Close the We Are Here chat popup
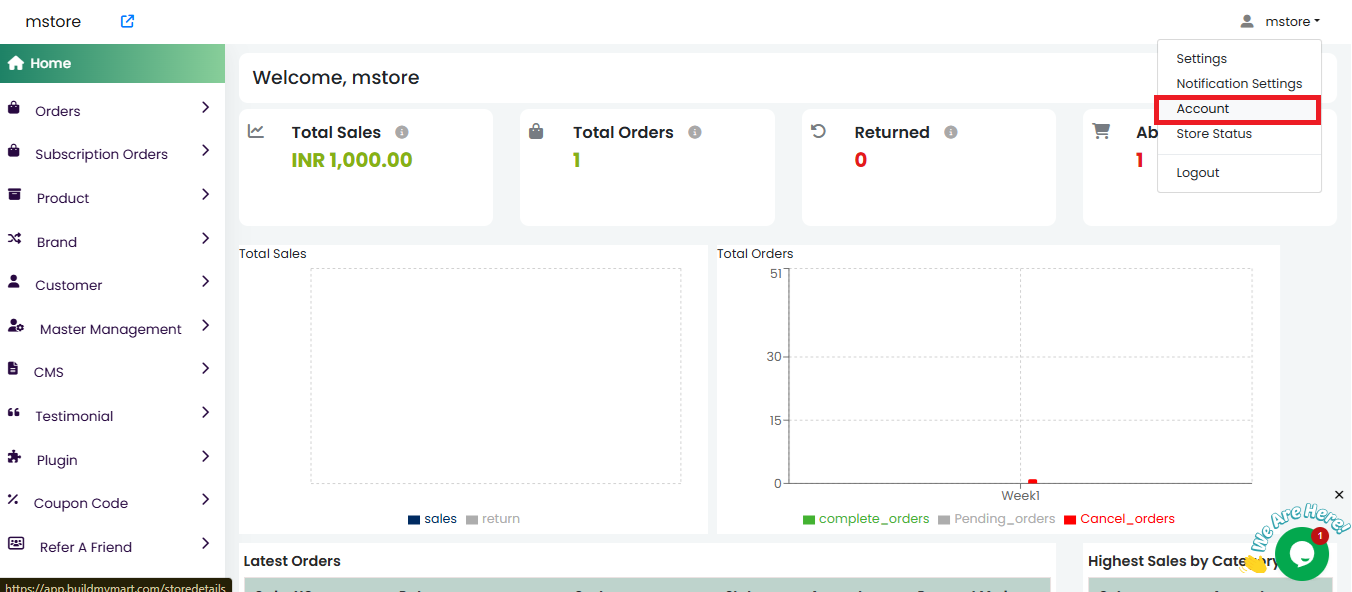 click(1339, 495)
